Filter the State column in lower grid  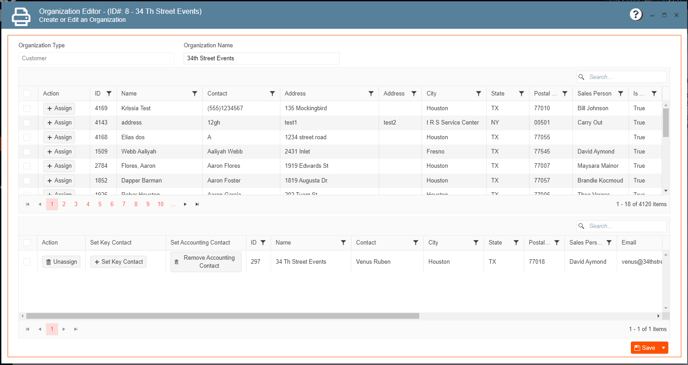pyautogui.click(x=516, y=242)
